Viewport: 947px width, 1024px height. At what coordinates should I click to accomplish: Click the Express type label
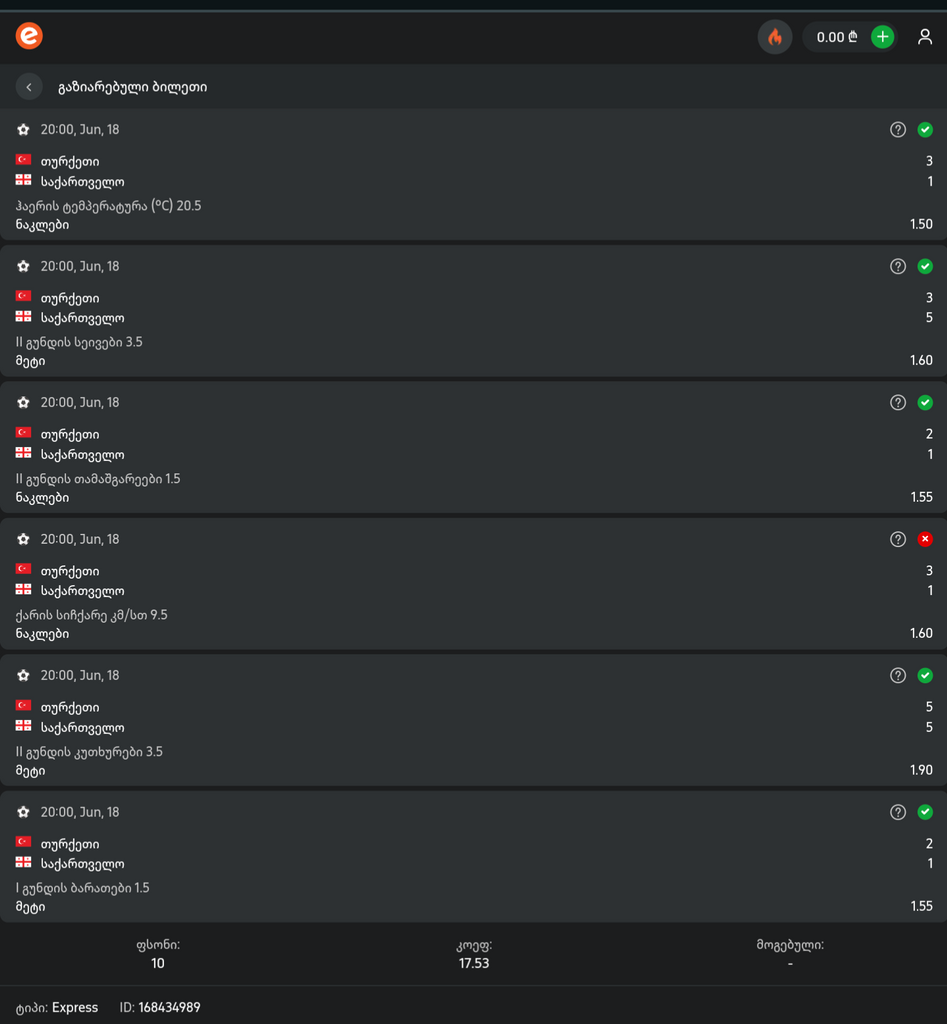click(x=75, y=1007)
